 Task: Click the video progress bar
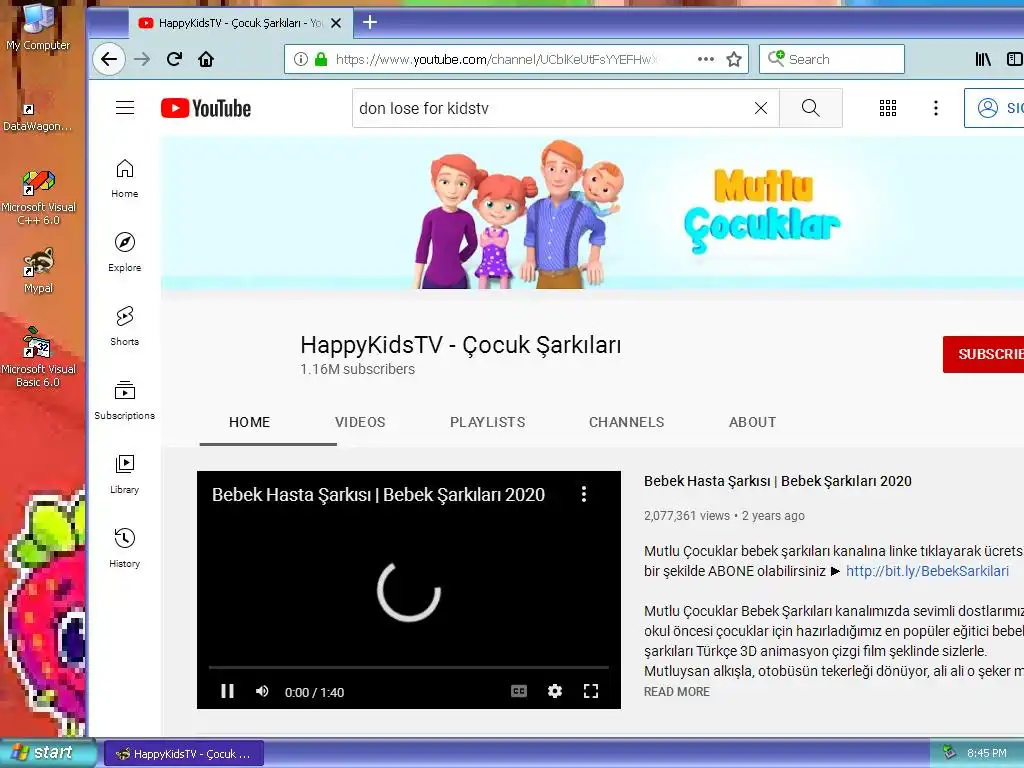[x=409, y=667]
